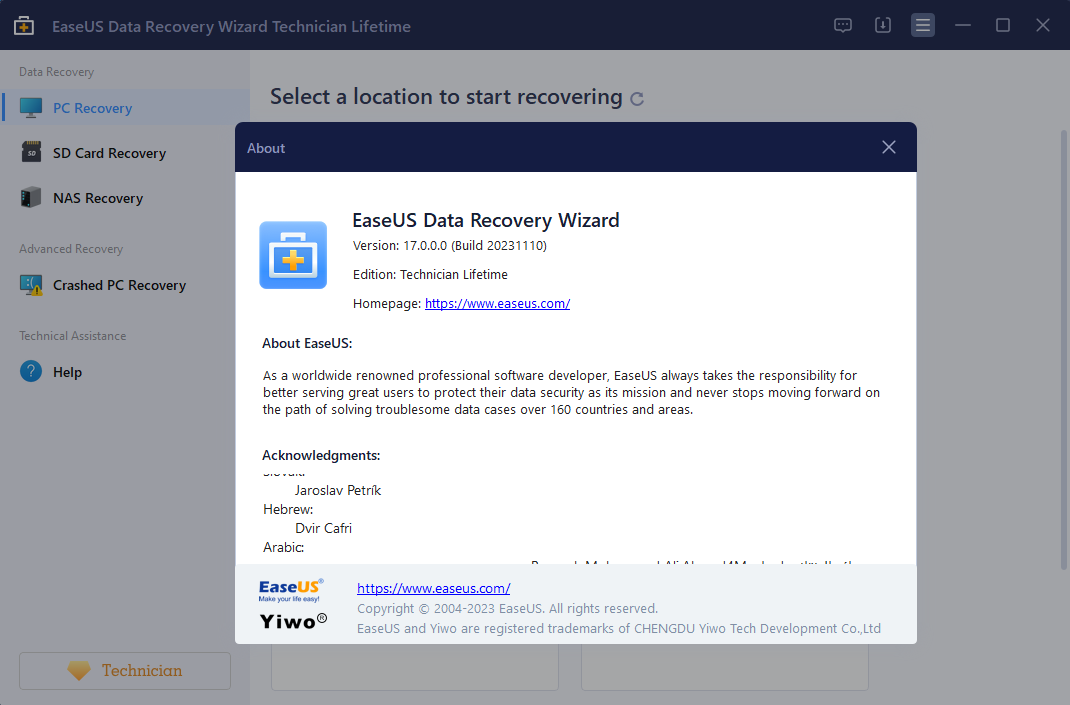Click the 'EaseUS Data Recovery Wizard' About title
The height and width of the screenshot is (705, 1070).
(x=486, y=220)
